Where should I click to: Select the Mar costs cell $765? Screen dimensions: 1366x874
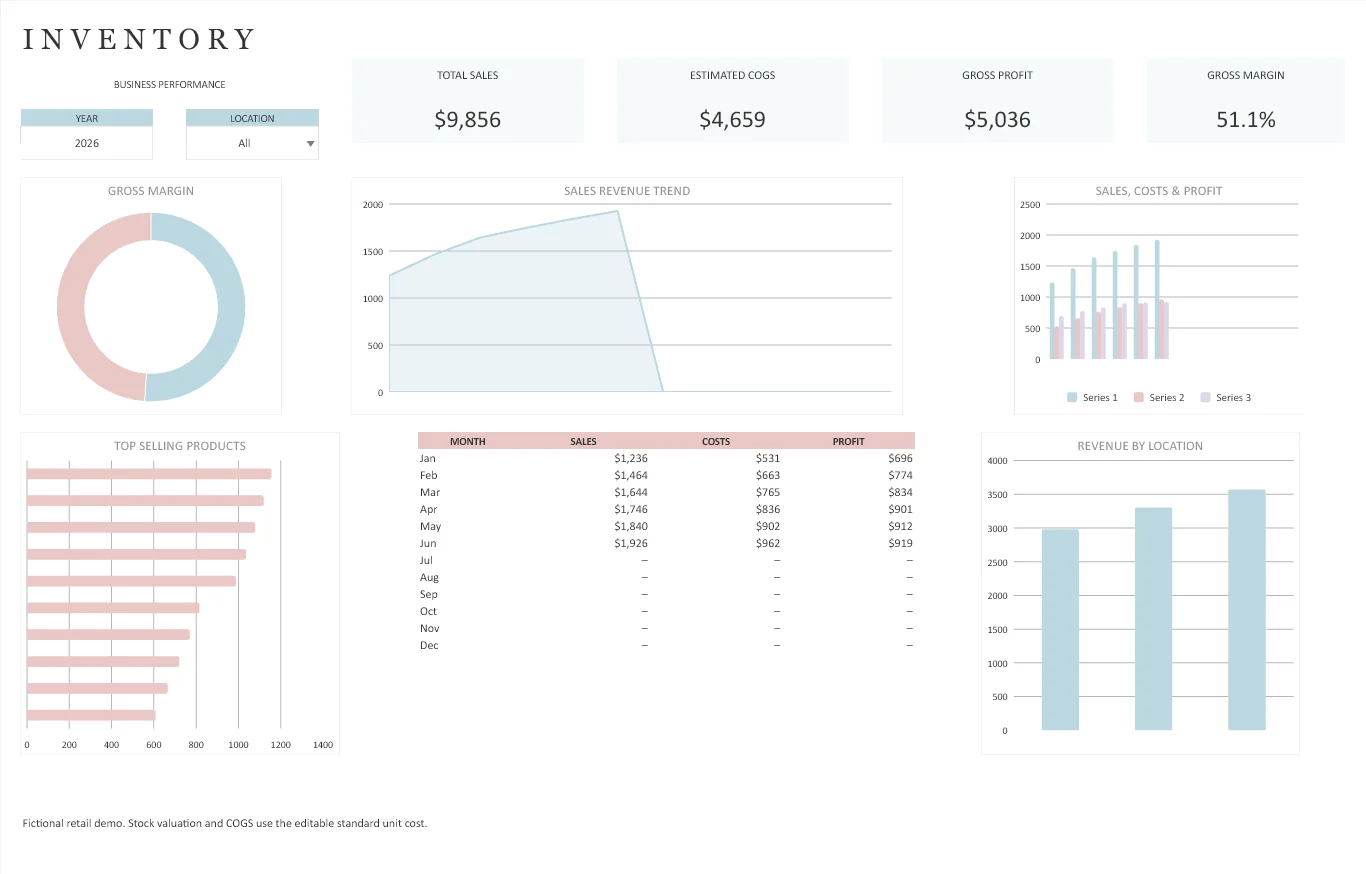pyautogui.click(x=768, y=492)
